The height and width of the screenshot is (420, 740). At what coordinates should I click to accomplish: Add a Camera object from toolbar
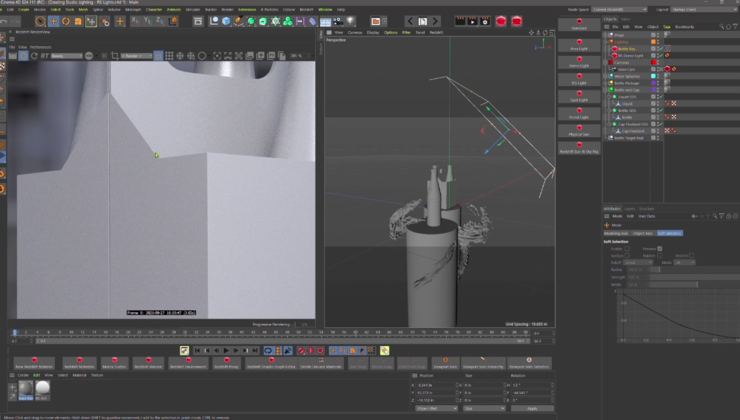click(338, 21)
